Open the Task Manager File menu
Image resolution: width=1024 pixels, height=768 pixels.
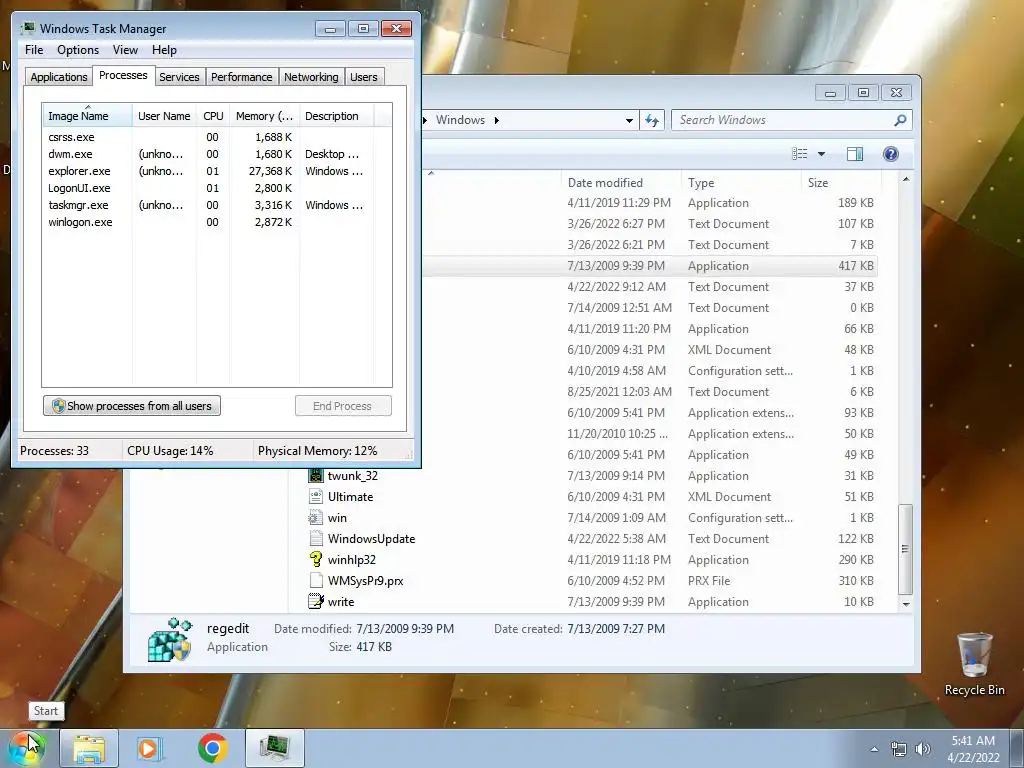[34, 50]
